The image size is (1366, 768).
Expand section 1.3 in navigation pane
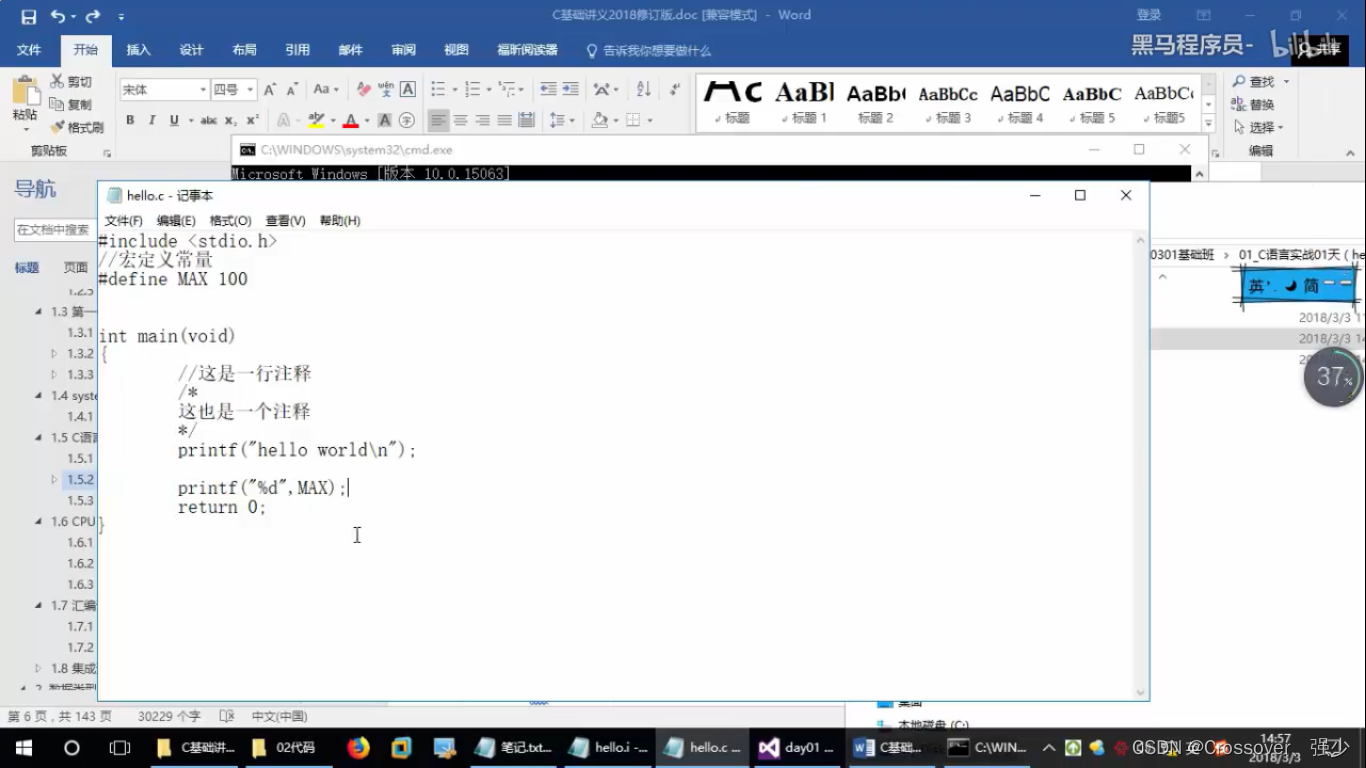pyautogui.click(x=38, y=312)
